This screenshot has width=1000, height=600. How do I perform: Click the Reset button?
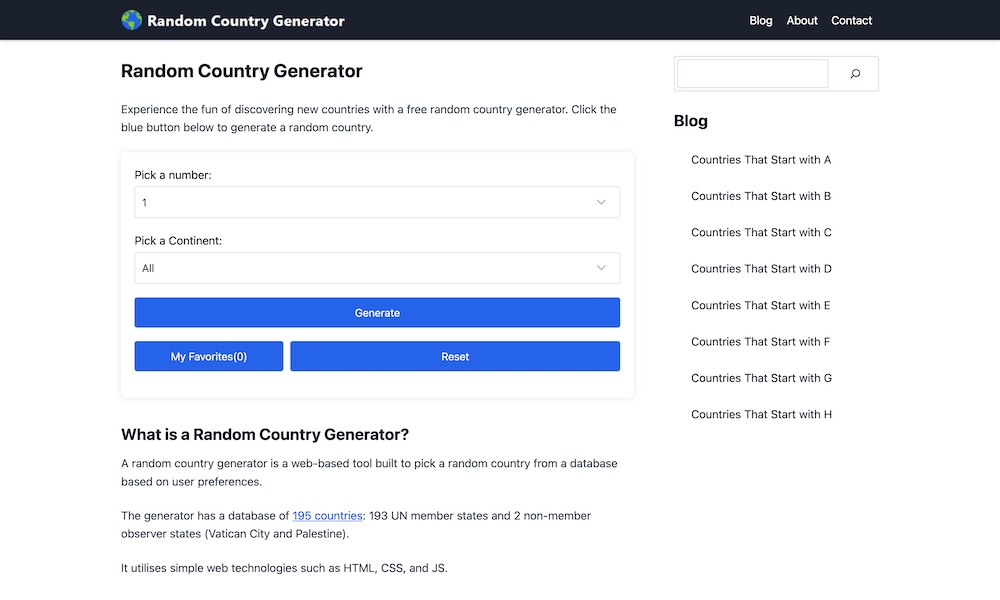[455, 356]
